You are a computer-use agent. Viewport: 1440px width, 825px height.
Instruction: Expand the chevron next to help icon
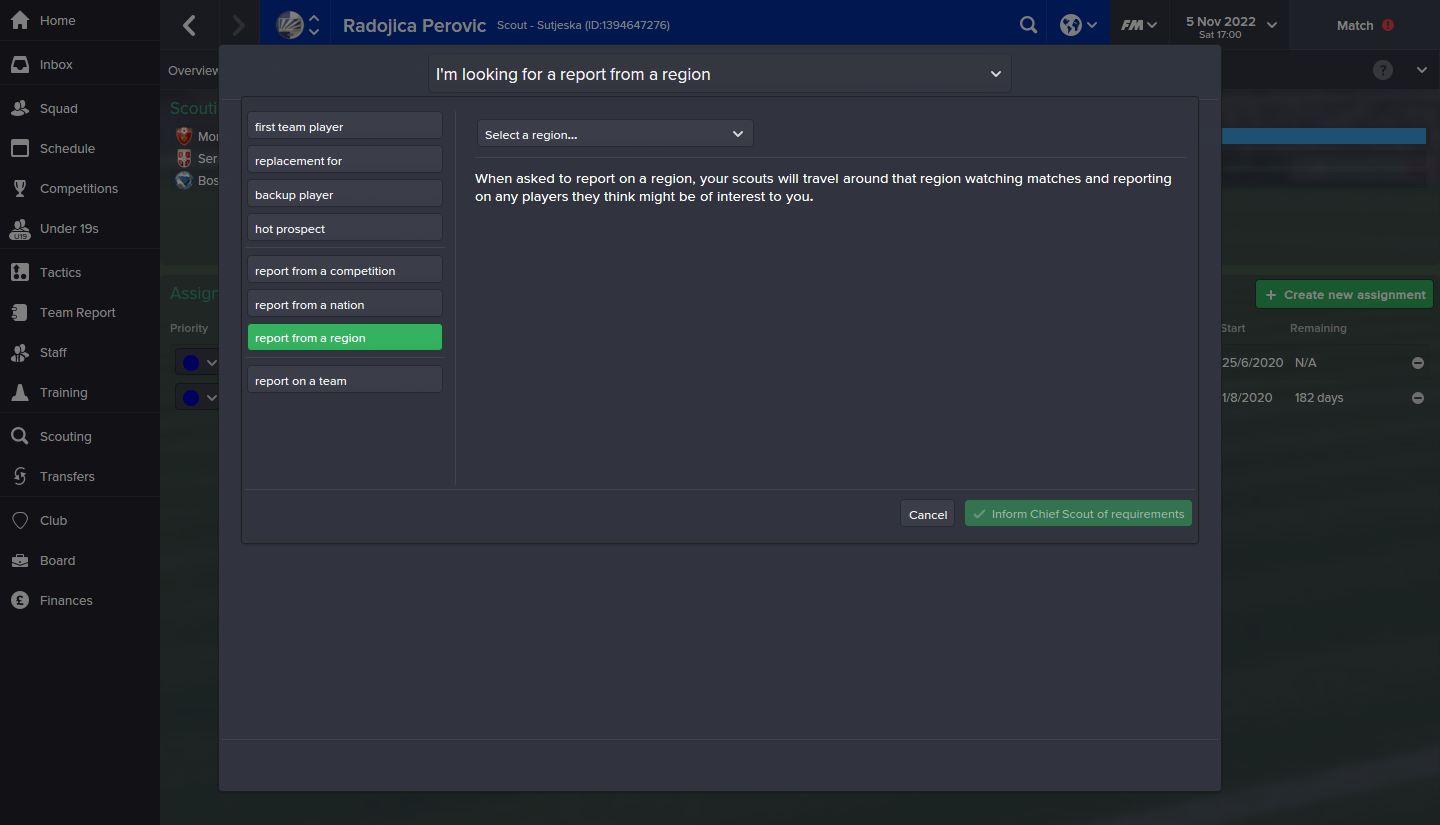pos(1422,70)
